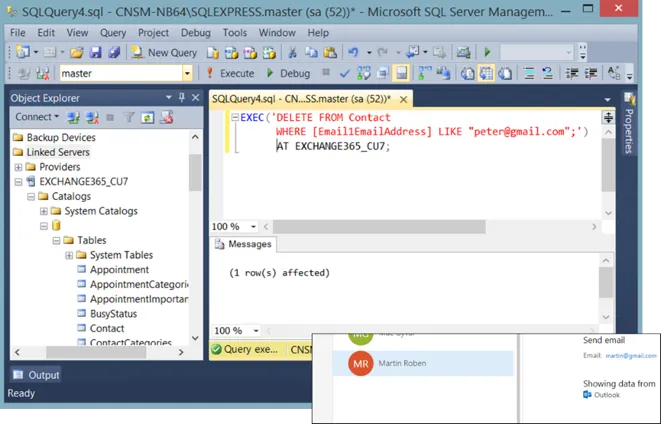Click the Debug button
This screenshot has height=424, width=661.
[288, 73]
